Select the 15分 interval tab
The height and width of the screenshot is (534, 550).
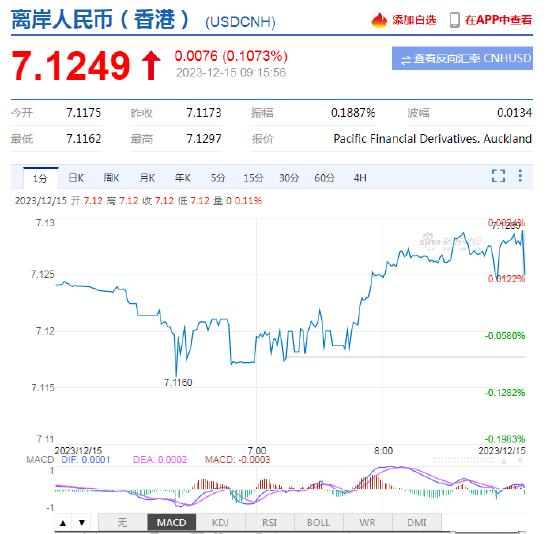(254, 178)
